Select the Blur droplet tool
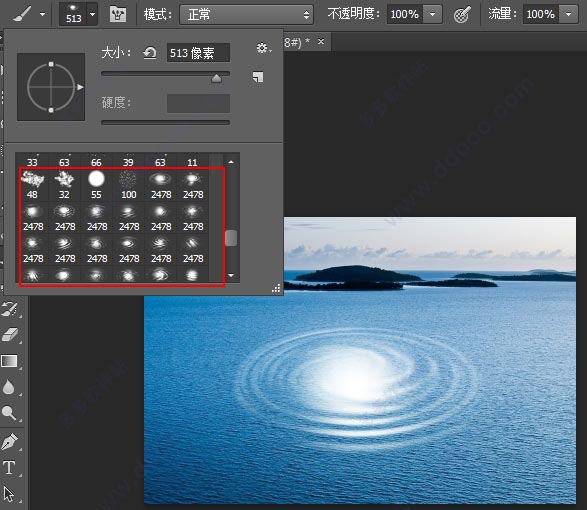 point(9,387)
